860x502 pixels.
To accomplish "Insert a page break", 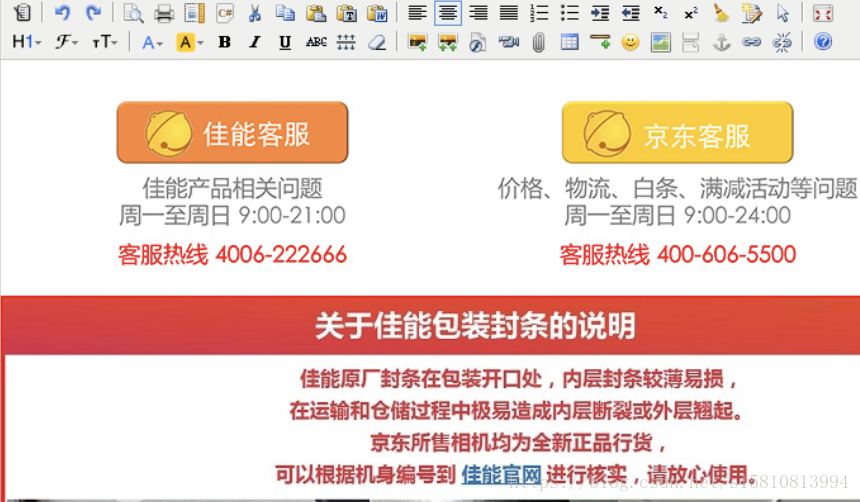I will [691, 42].
